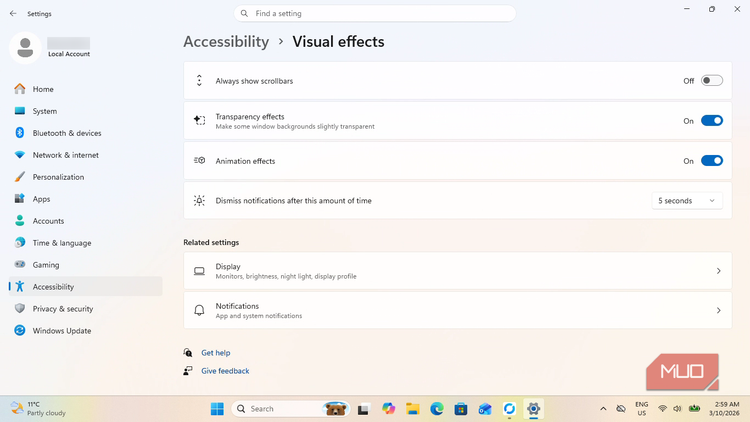Click the blue swirl app icon on taskbar

pyautogui.click(x=509, y=409)
